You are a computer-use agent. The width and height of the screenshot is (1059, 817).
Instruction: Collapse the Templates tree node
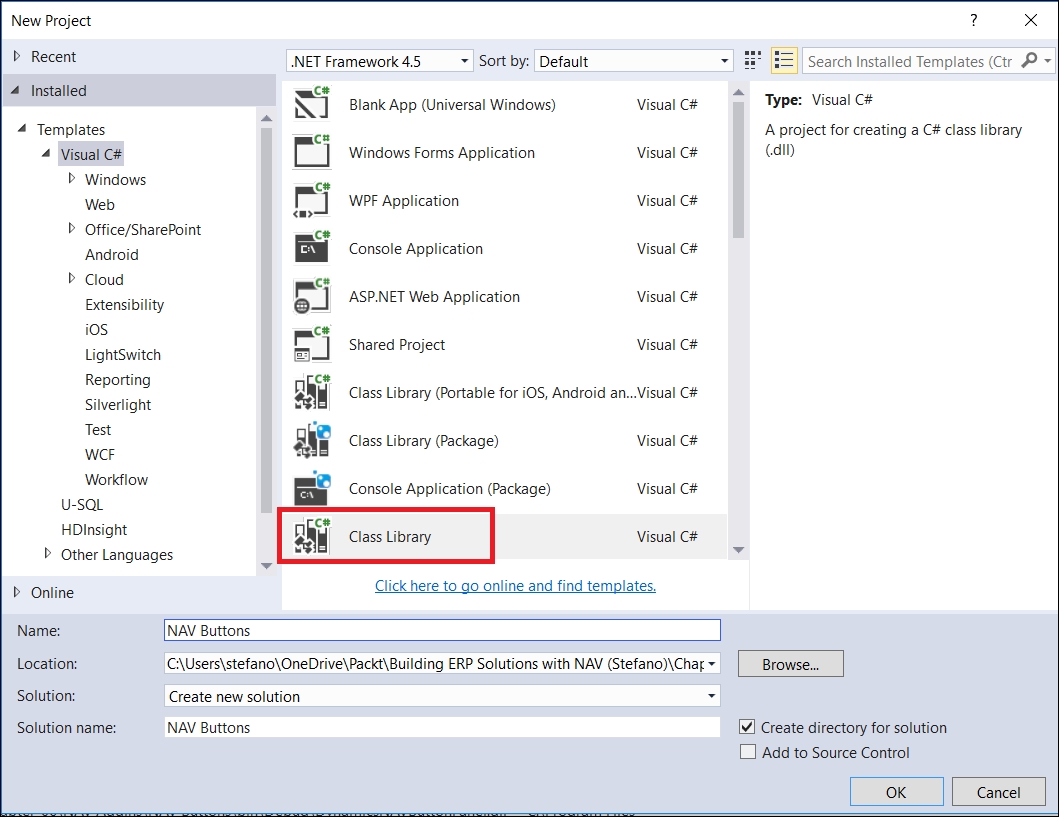point(22,128)
